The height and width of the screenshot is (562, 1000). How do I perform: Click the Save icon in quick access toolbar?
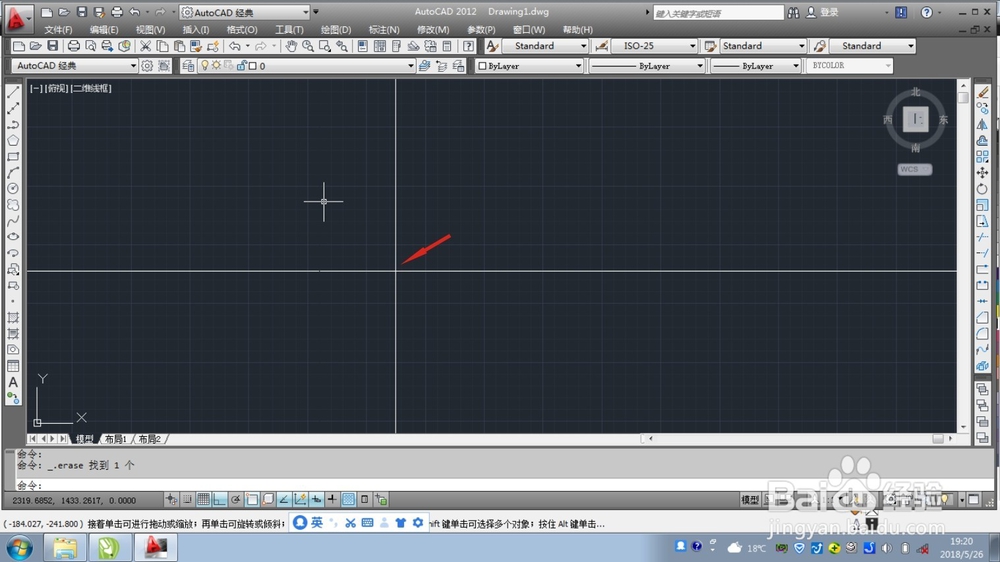point(81,12)
